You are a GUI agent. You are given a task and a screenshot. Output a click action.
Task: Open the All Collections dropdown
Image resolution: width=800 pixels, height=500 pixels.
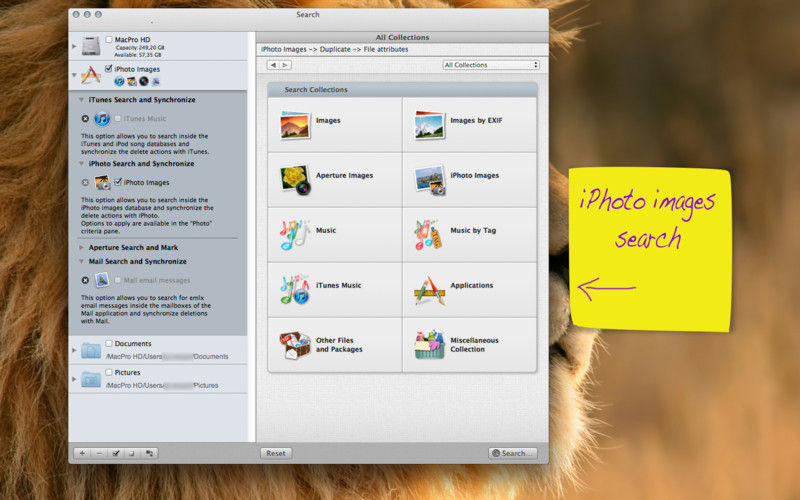coord(491,65)
